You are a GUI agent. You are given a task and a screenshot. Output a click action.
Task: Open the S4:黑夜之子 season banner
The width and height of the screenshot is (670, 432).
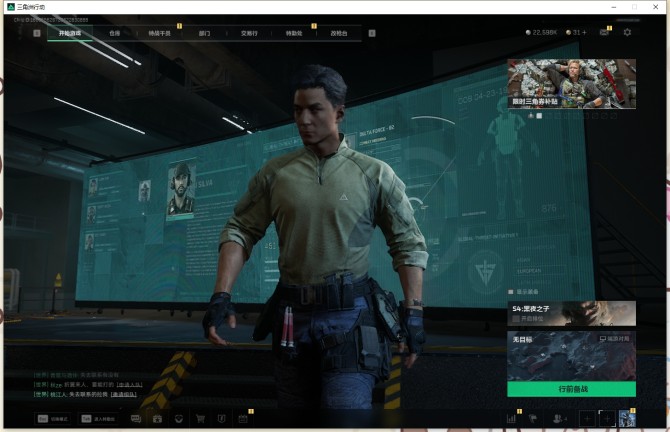pos(572,313)
